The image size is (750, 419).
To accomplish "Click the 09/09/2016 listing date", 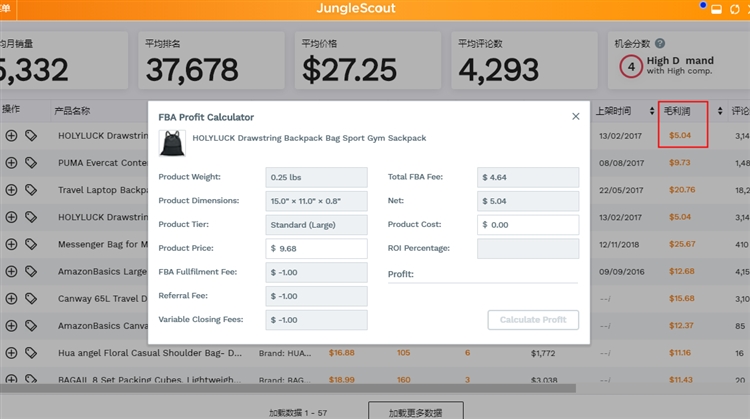I will tap(621, 271).
